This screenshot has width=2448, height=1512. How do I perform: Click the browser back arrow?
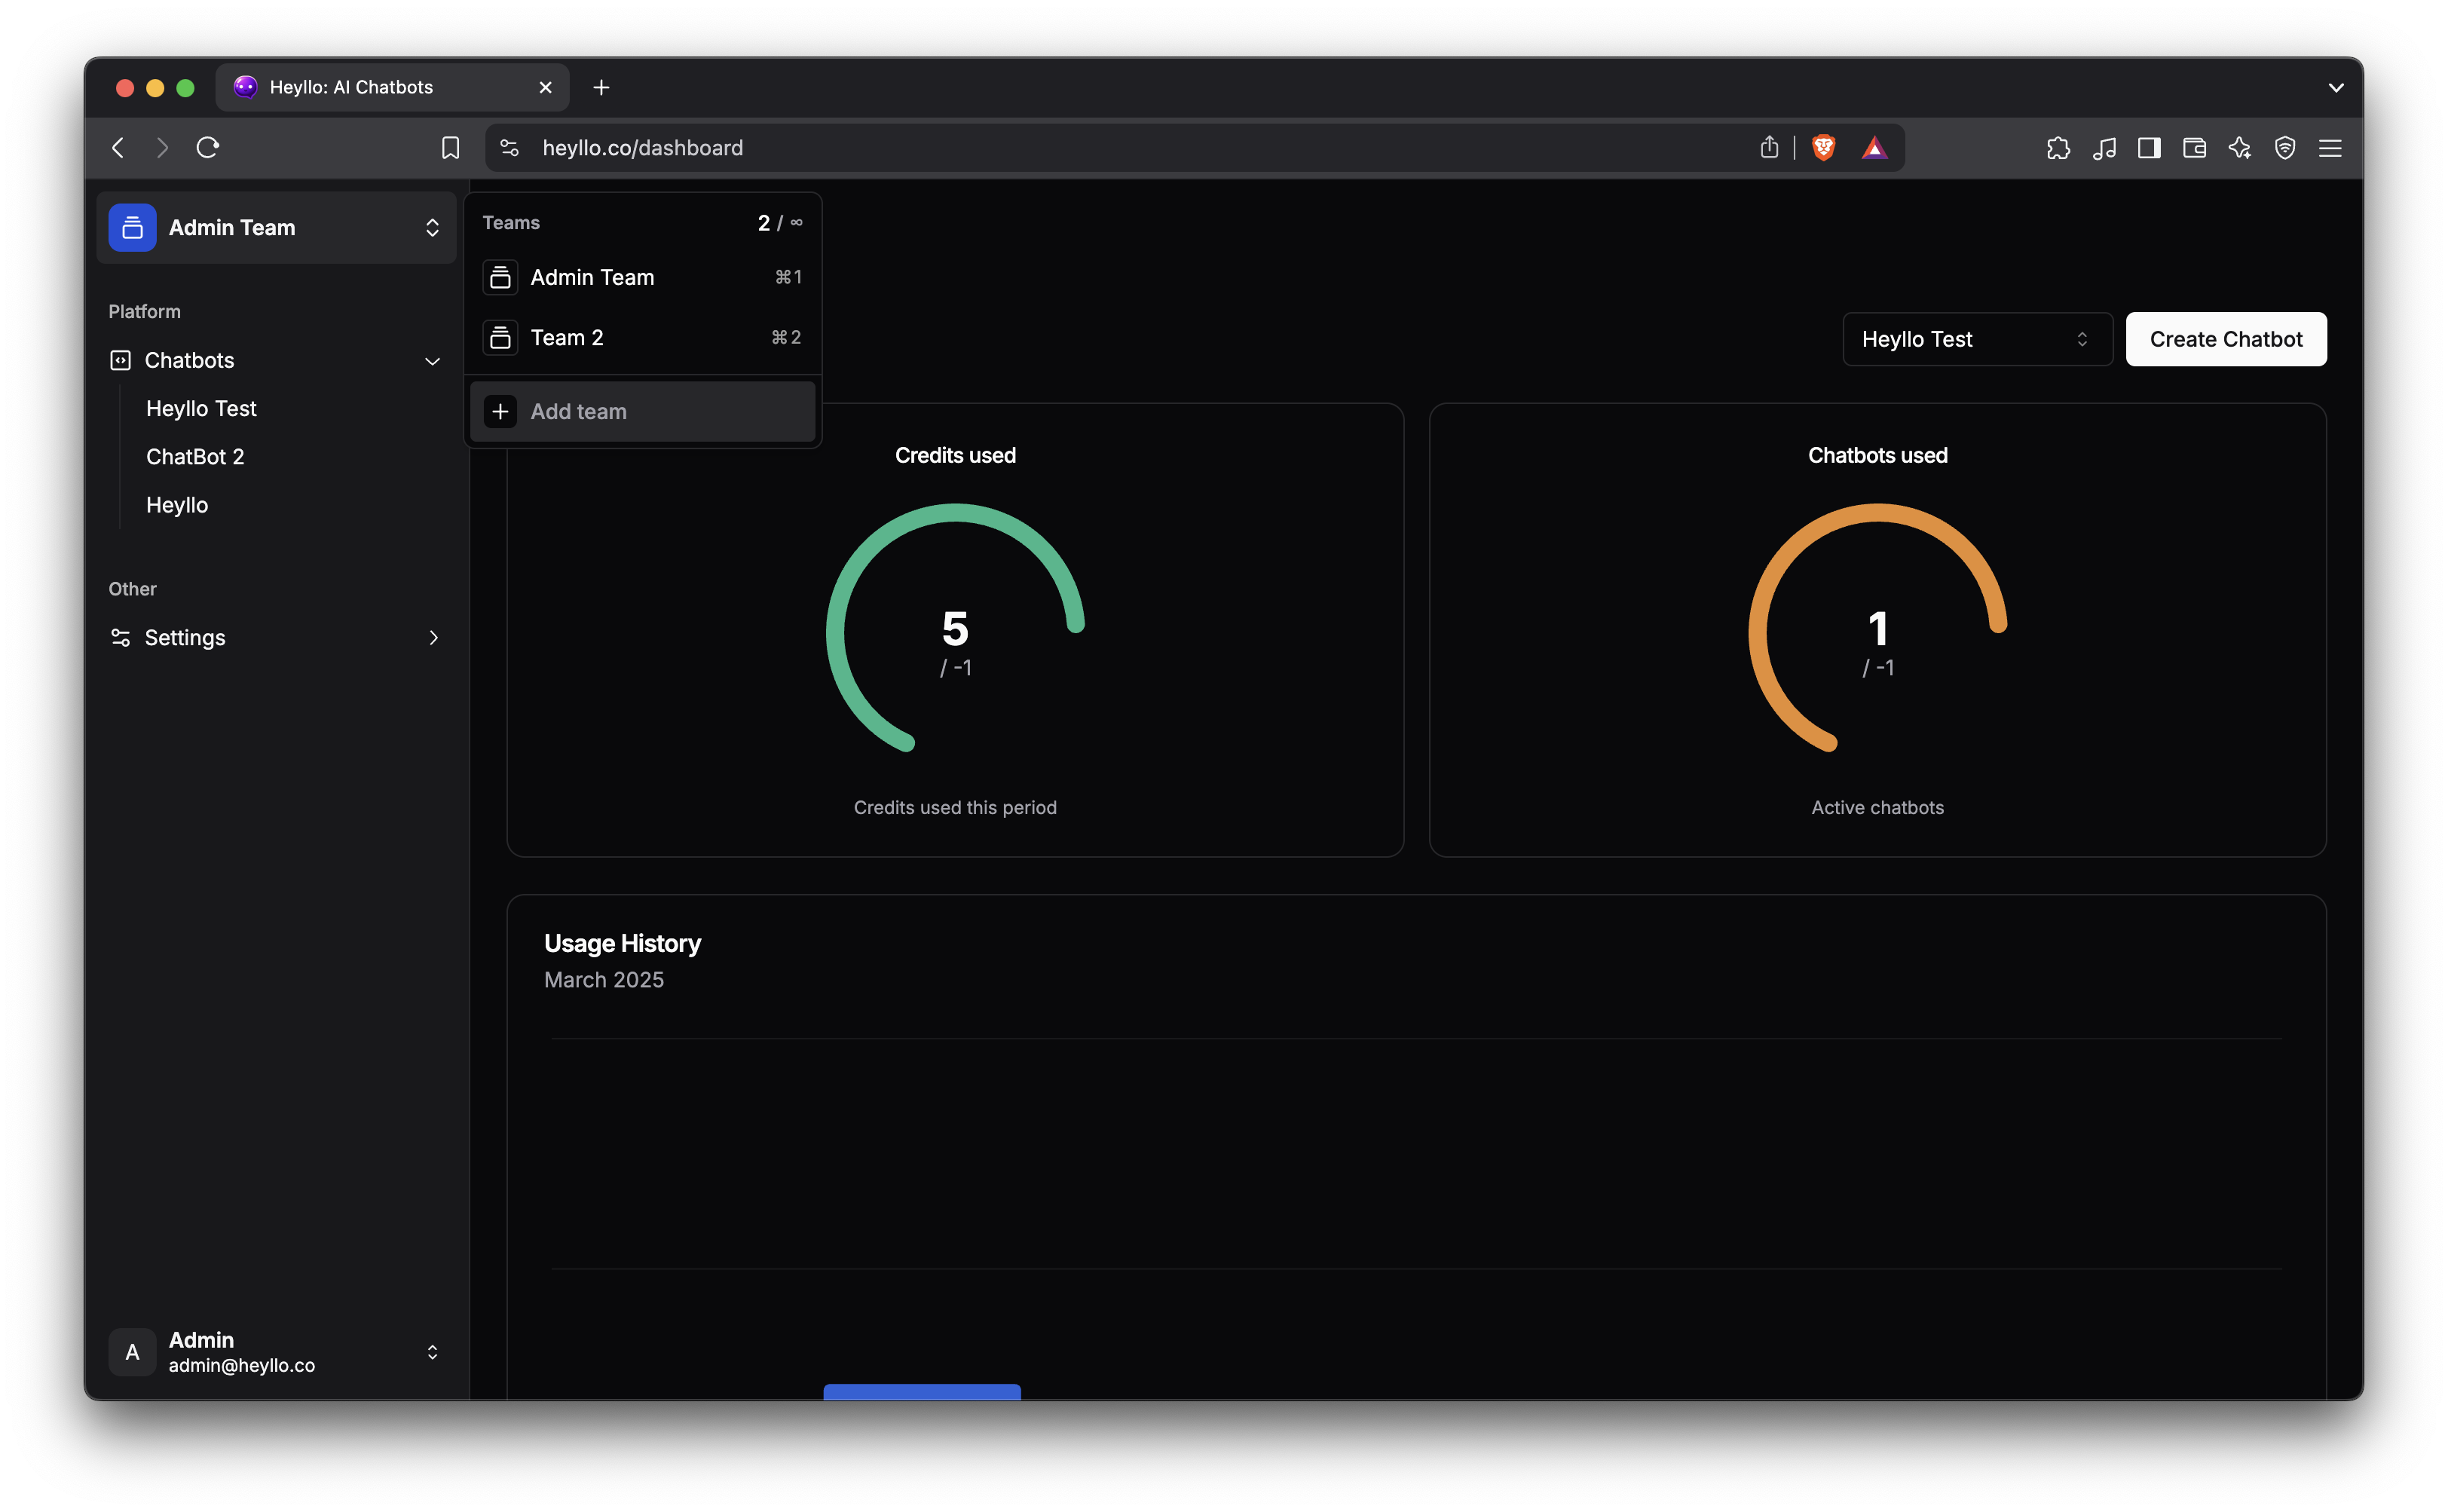118,148
